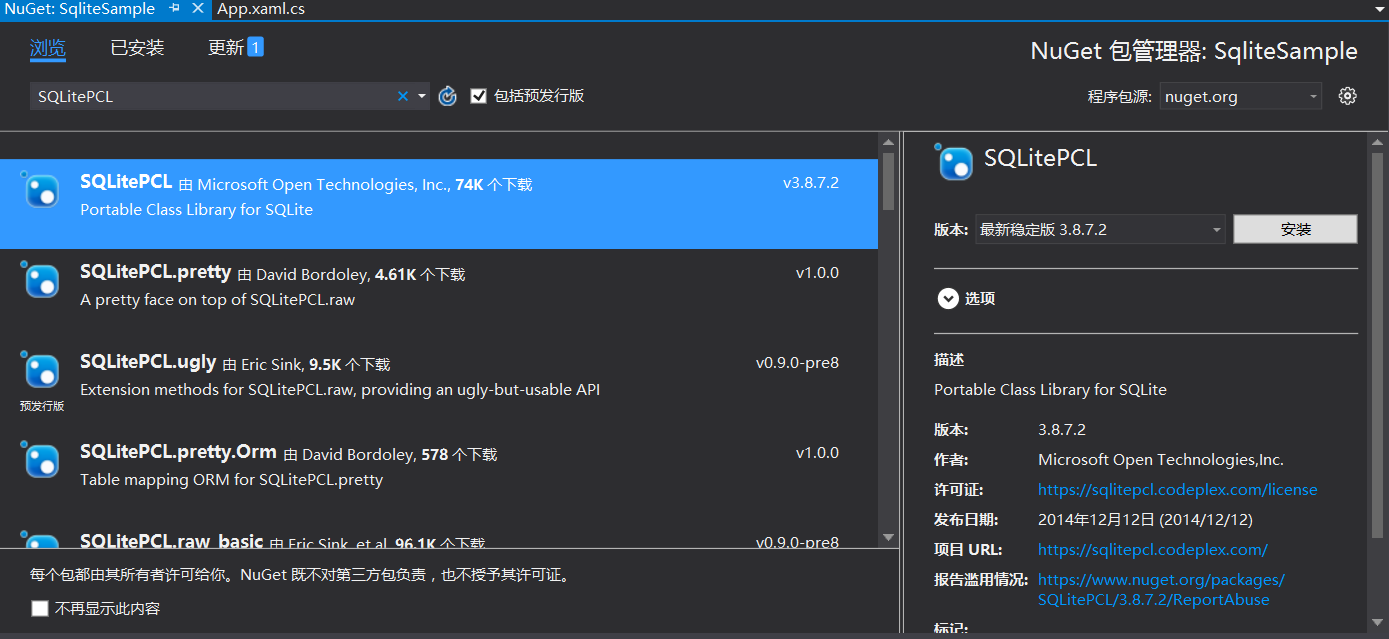Open the 浏览 (Browse) tab
Screen dimensions: 1389x639
point(48,48)
